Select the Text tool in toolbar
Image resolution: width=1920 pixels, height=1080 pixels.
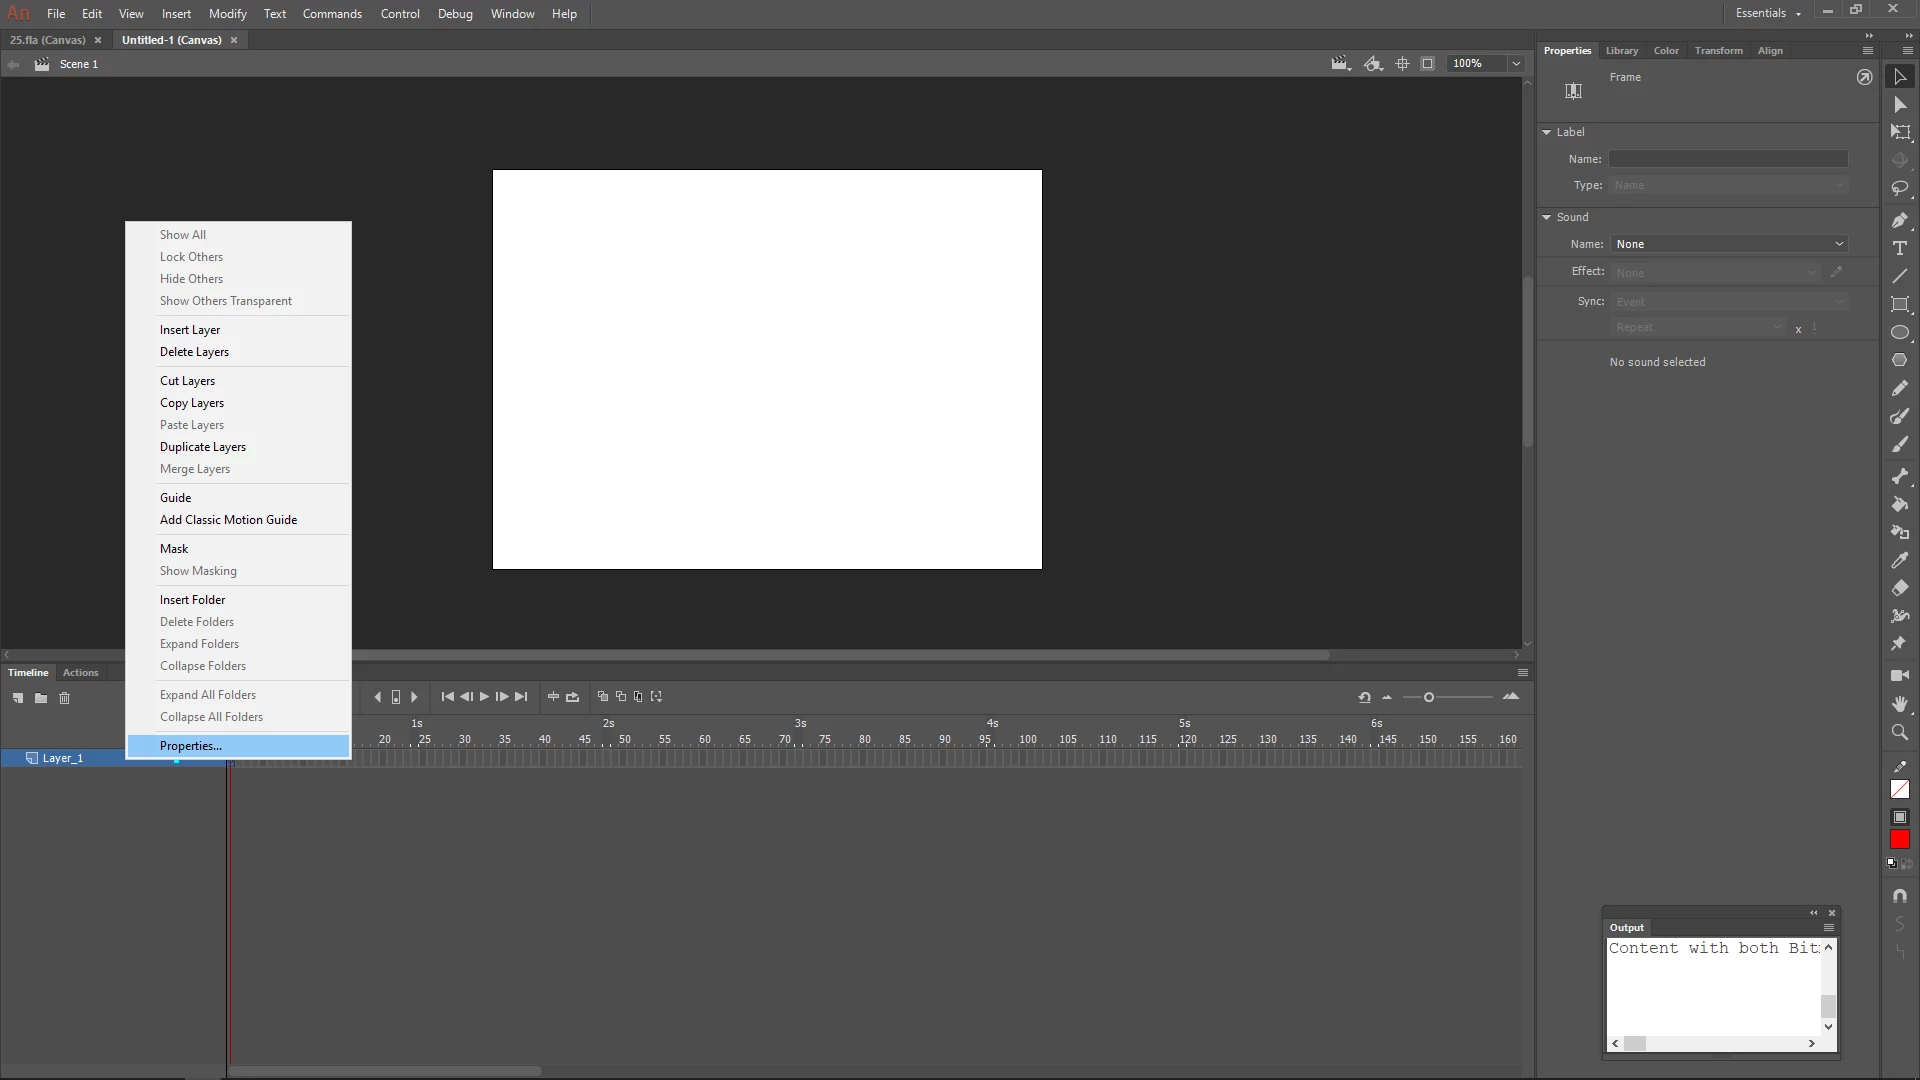click(x=1900, y=248)
